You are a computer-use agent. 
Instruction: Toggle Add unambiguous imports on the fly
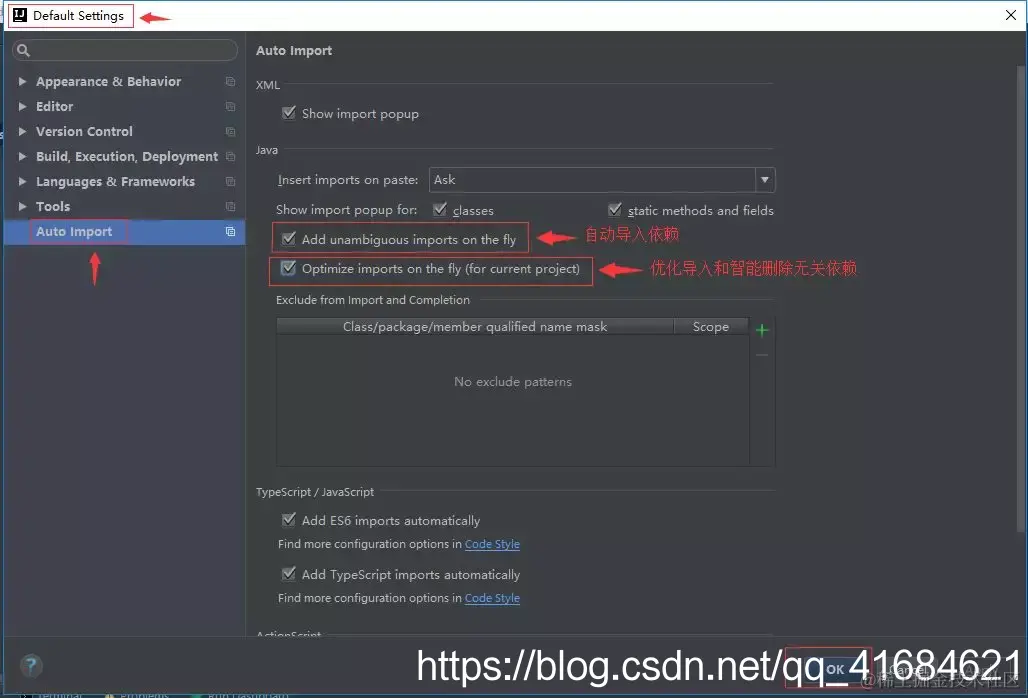(288, 239)
